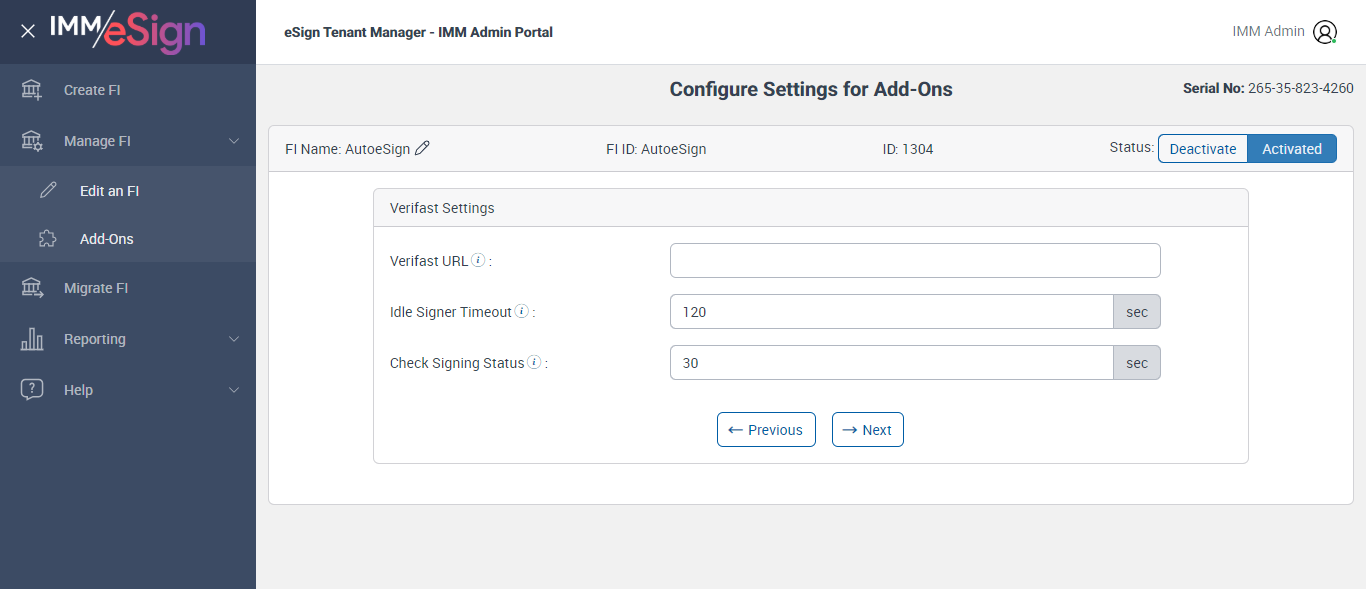Click the pencil icon beside FI Name
Viewport: 1366px width, 589px height.
point(422,149)
